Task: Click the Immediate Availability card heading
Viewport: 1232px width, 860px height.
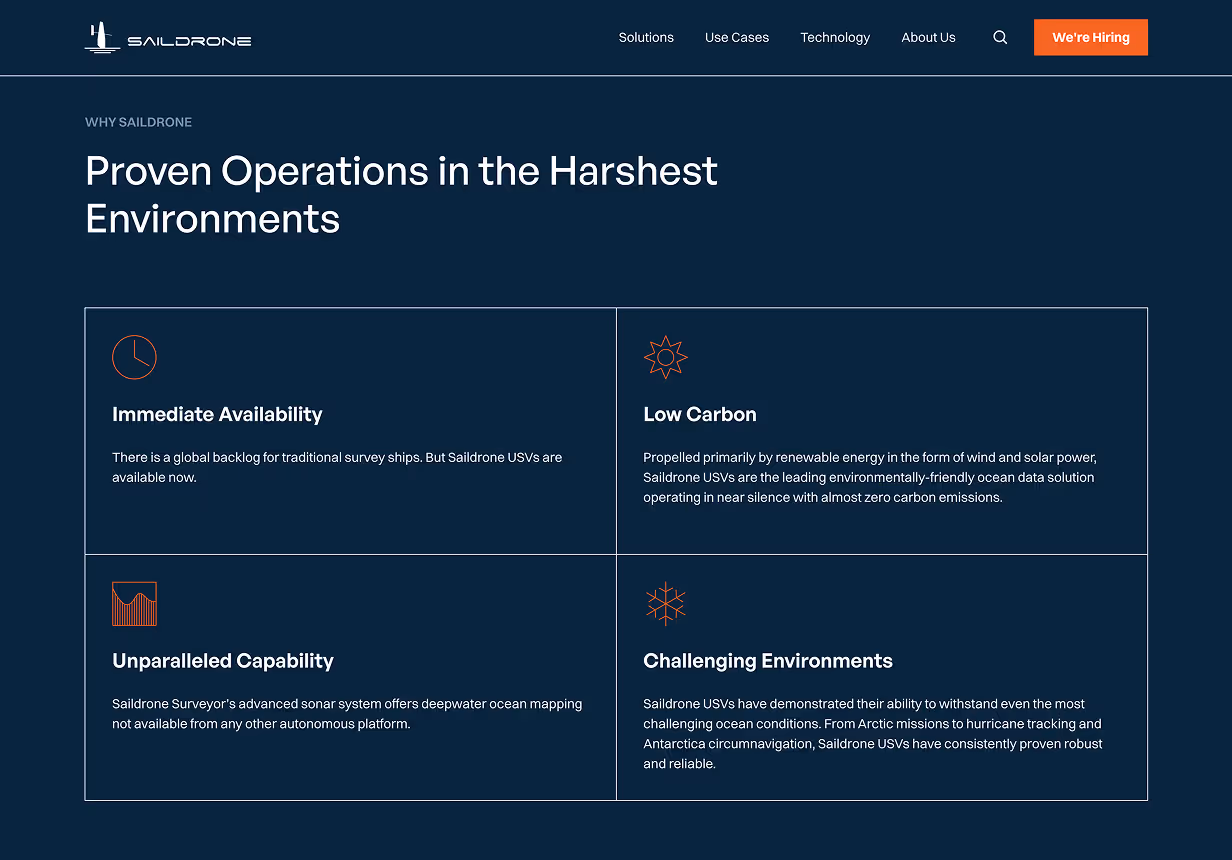Action: click(217, 414)
